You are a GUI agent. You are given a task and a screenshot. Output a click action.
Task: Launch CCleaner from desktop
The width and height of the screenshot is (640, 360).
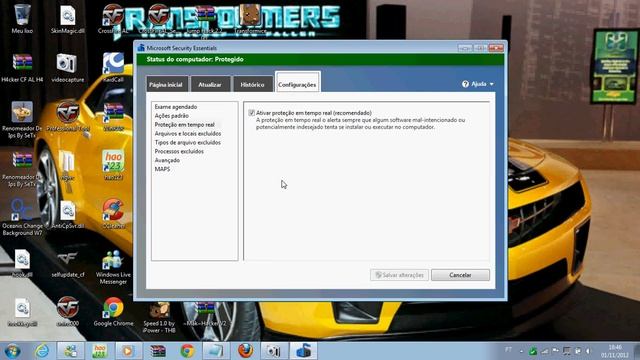click(x=113, y=213)
